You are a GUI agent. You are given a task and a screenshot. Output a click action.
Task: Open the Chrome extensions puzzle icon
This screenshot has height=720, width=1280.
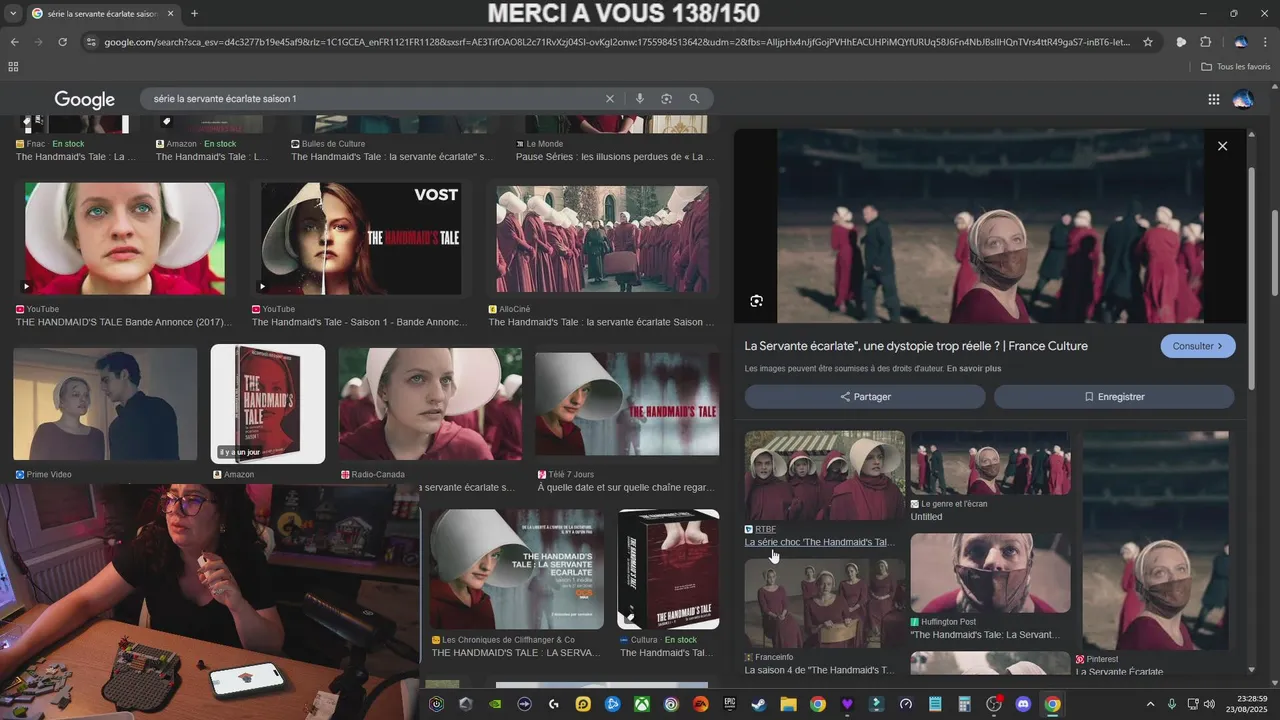point(1206,42)
